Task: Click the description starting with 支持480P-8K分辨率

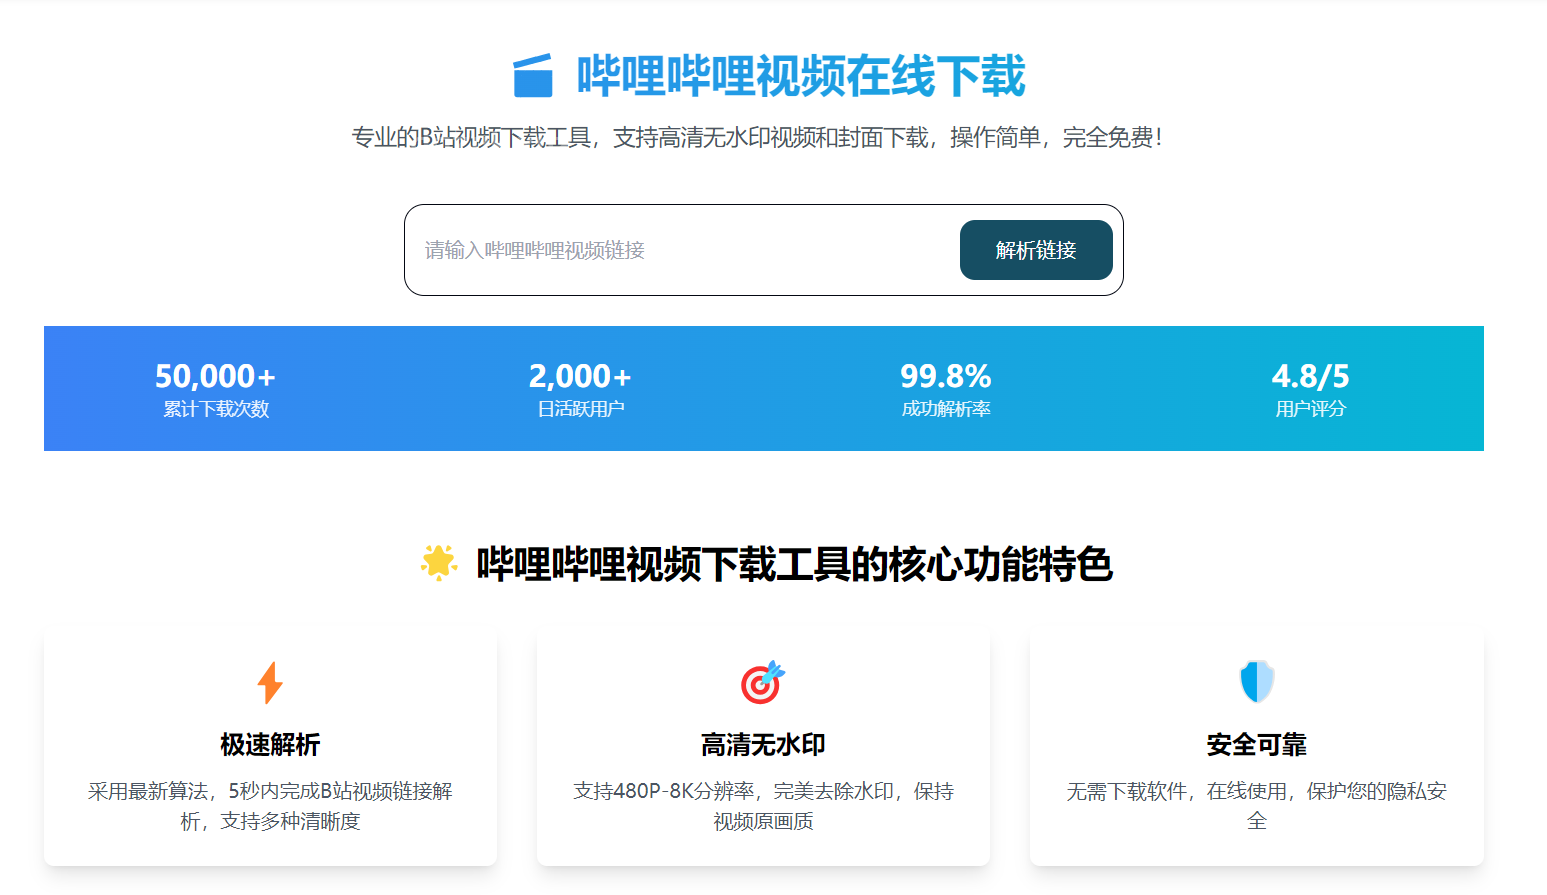Action: point(763,806)
